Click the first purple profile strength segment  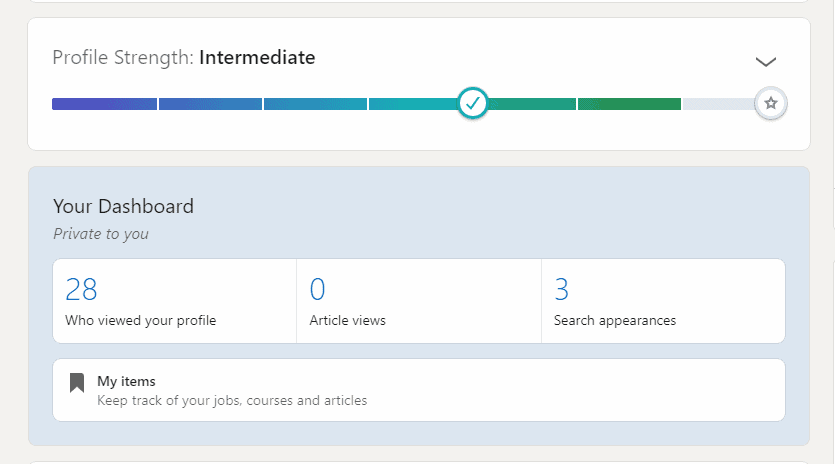point(104,104)
